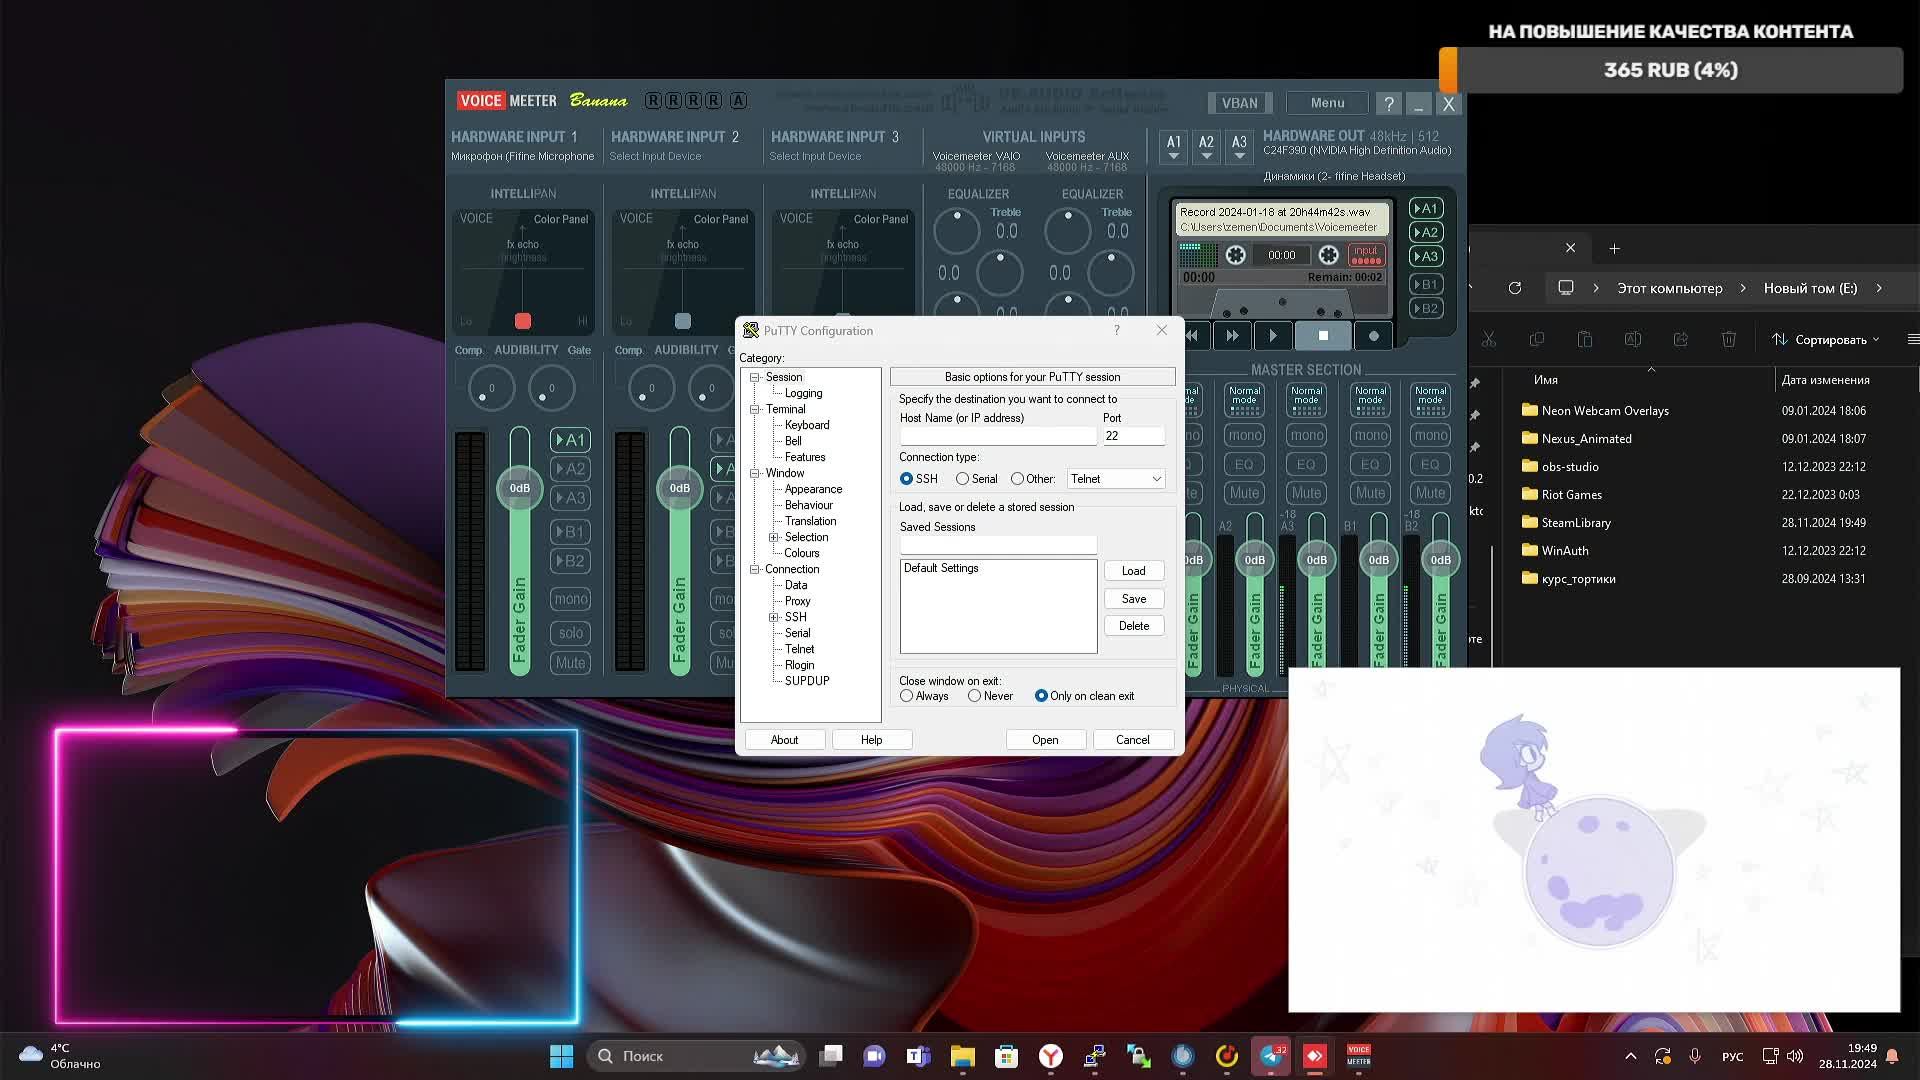This screenshot has height=1080, width=1920.
Task: Open the Telnet connection type dropdown
Action: (1116, 479)
